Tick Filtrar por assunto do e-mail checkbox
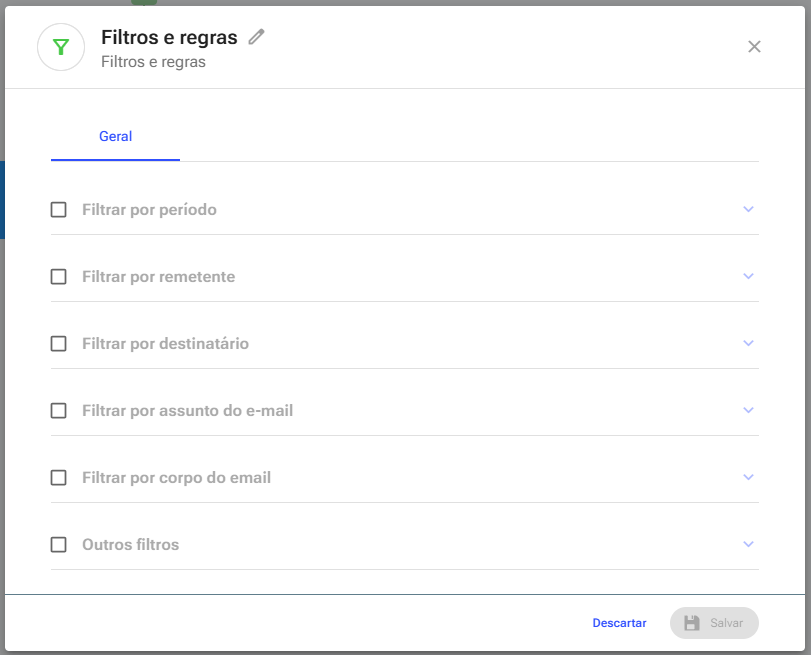Screen dimensions: 811x655 pos(58,411)
